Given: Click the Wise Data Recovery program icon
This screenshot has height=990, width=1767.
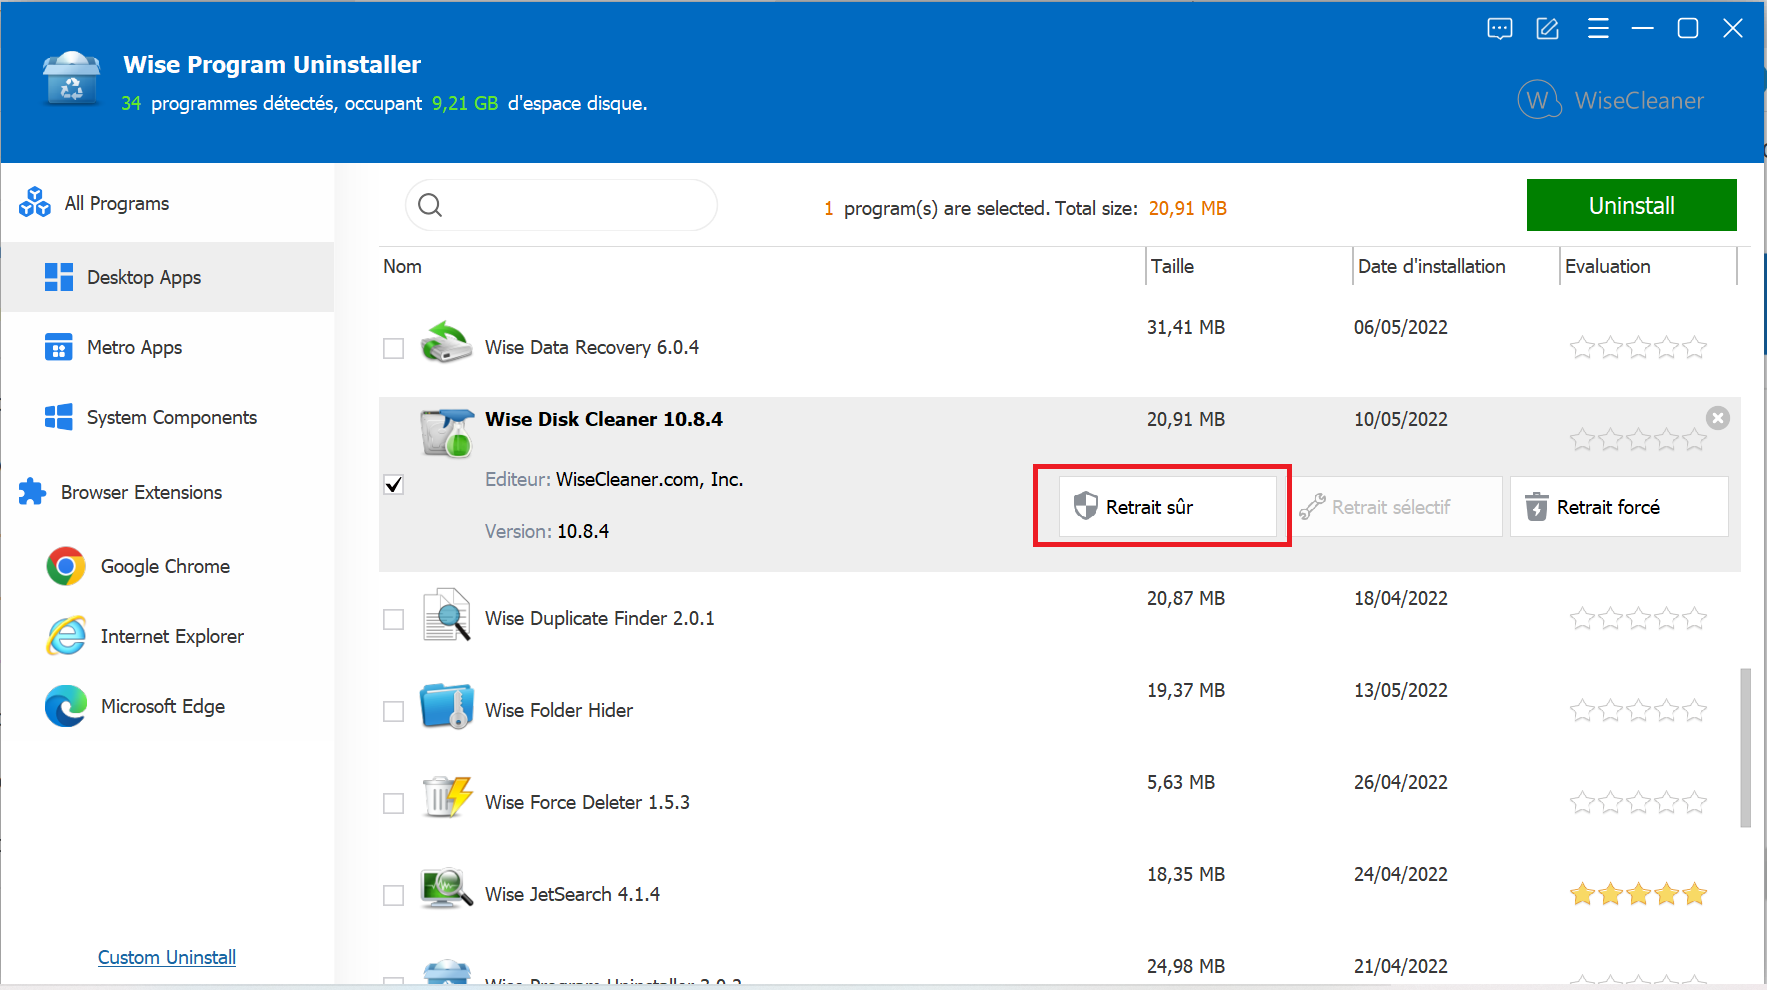Looking at the screenshot, I should [x=446, y=343].
